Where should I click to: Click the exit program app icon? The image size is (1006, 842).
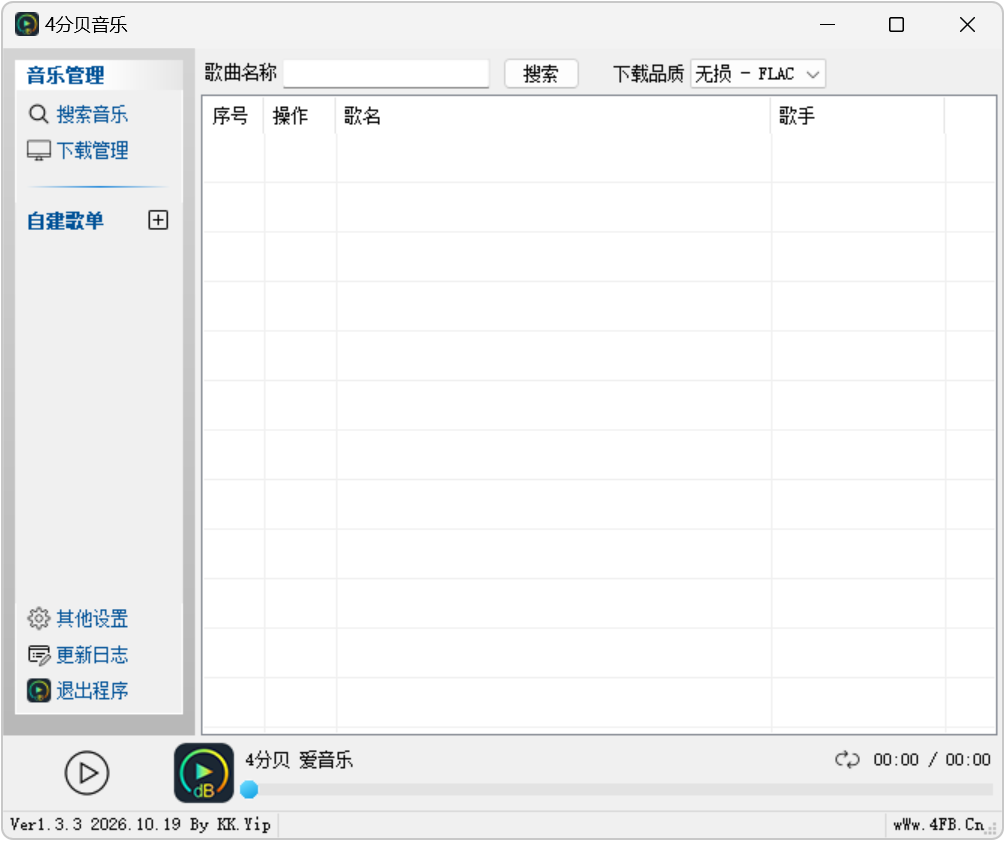38,691
